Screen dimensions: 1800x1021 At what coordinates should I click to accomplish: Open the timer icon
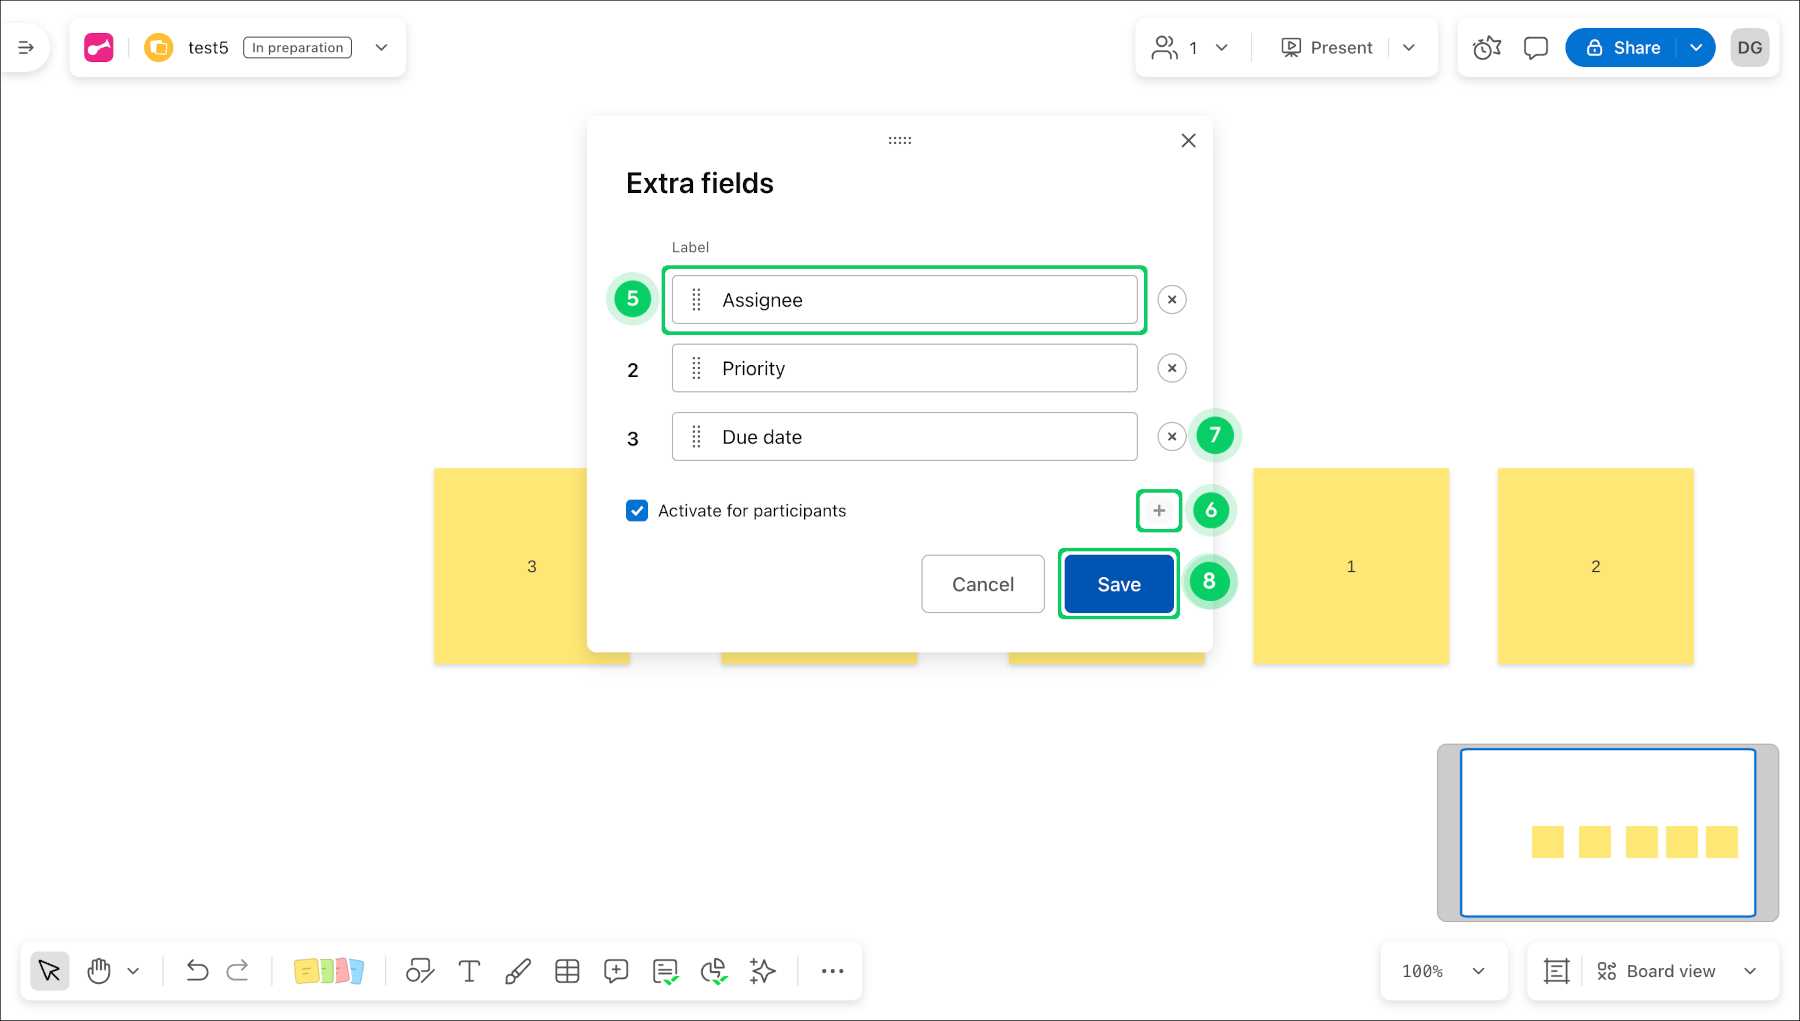pos(1487,48)
